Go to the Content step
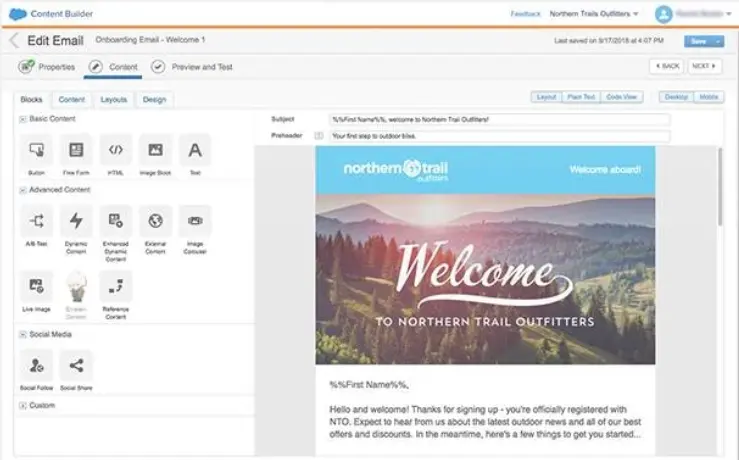Image resolution: width=739 pixels, height=460 pixels. click(113, 67)
